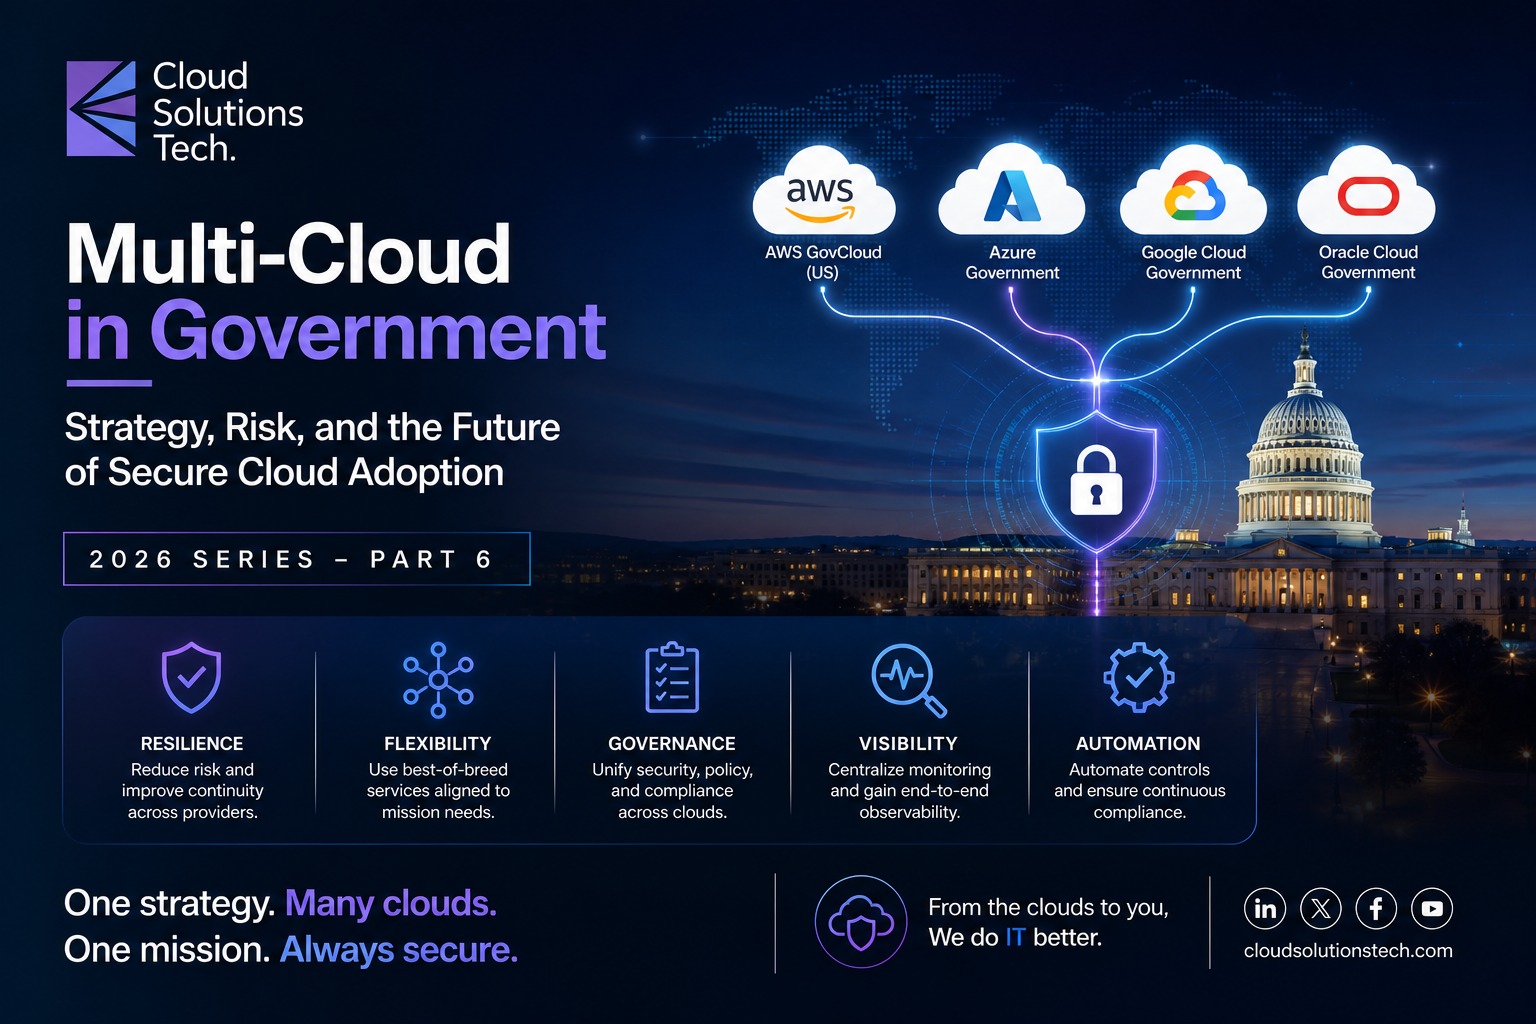Screen dimensions: 1536x1024
Task: Click the Flexibility network nodes icon
Action: (438, 680)
